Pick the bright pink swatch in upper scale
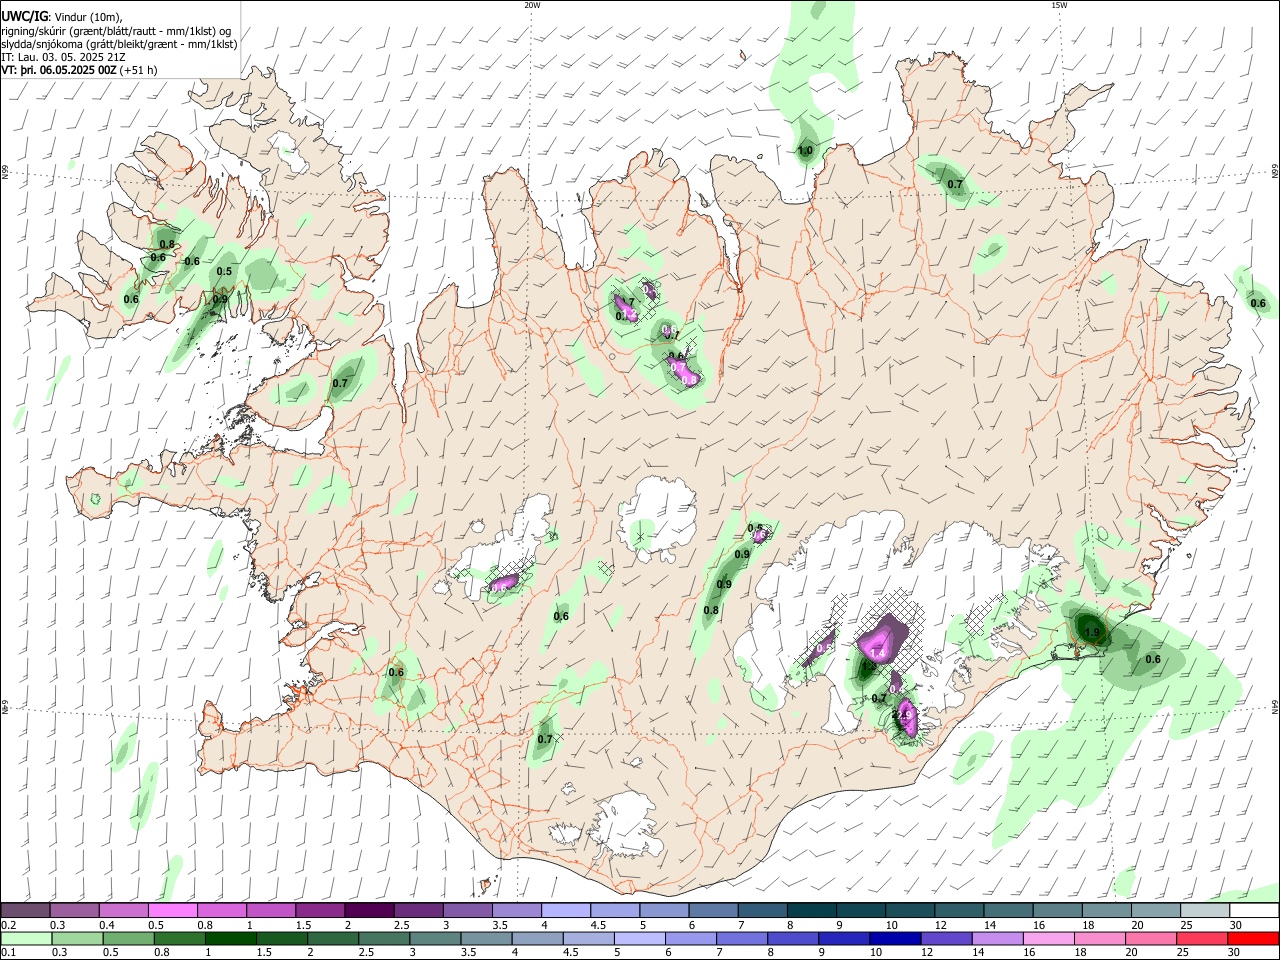1280x960 pixels. click(x=173, y=910)
